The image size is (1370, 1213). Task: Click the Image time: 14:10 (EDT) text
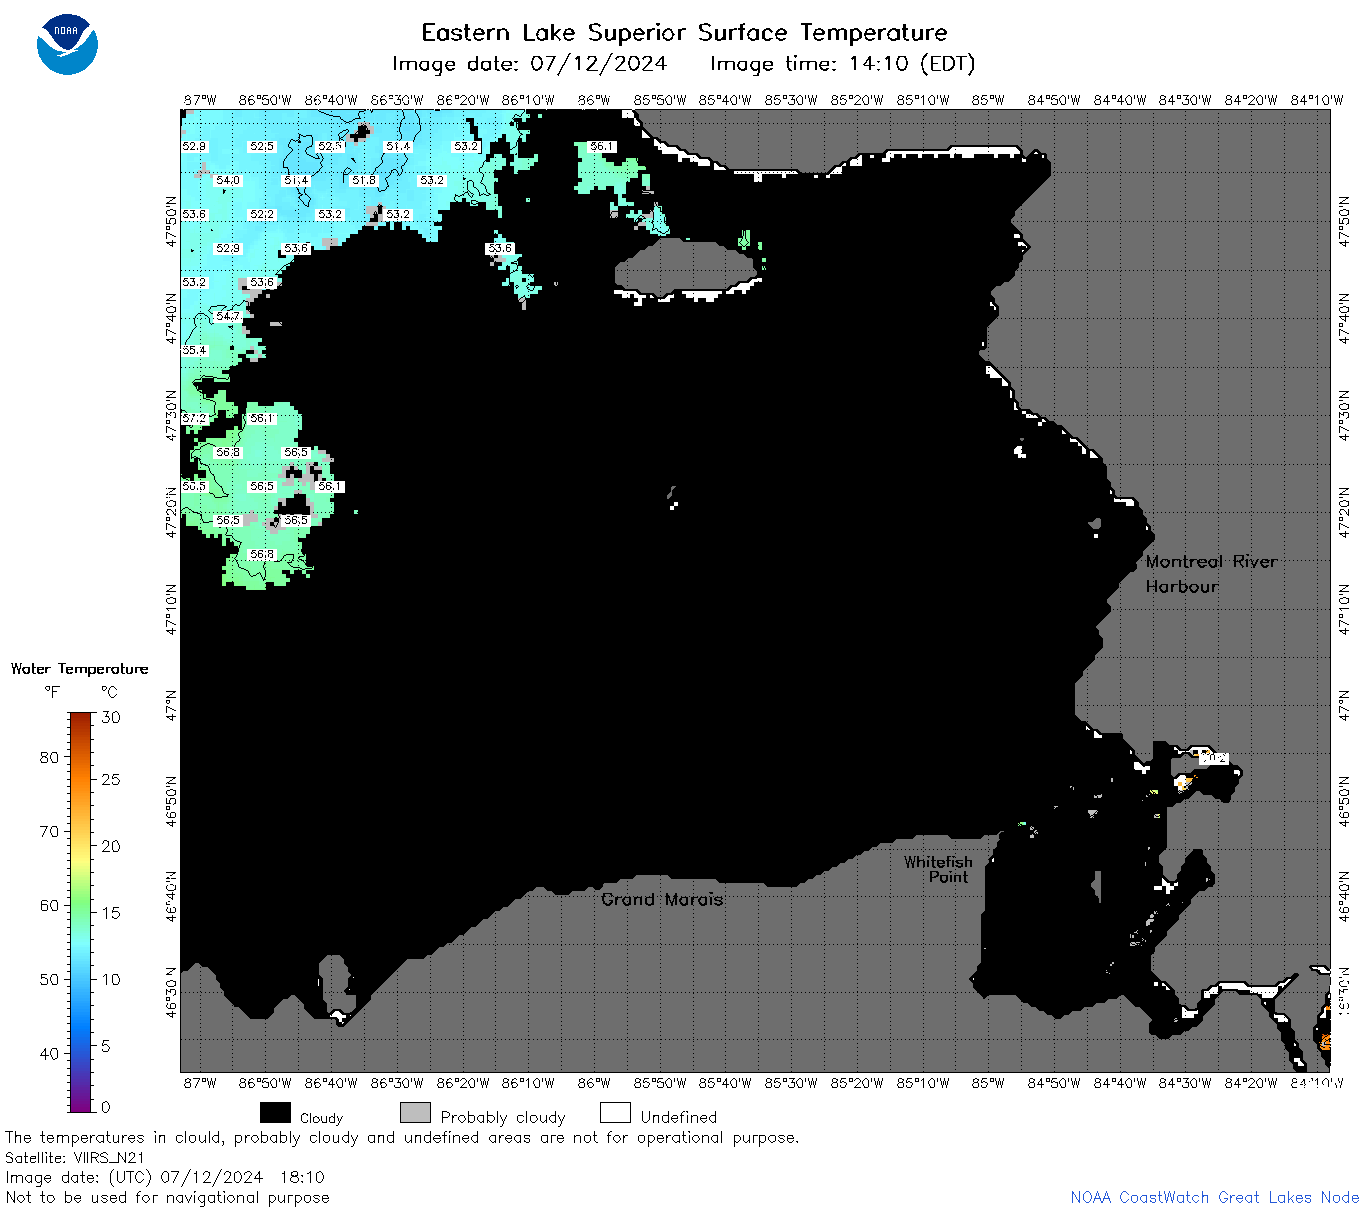pos(842,64)
